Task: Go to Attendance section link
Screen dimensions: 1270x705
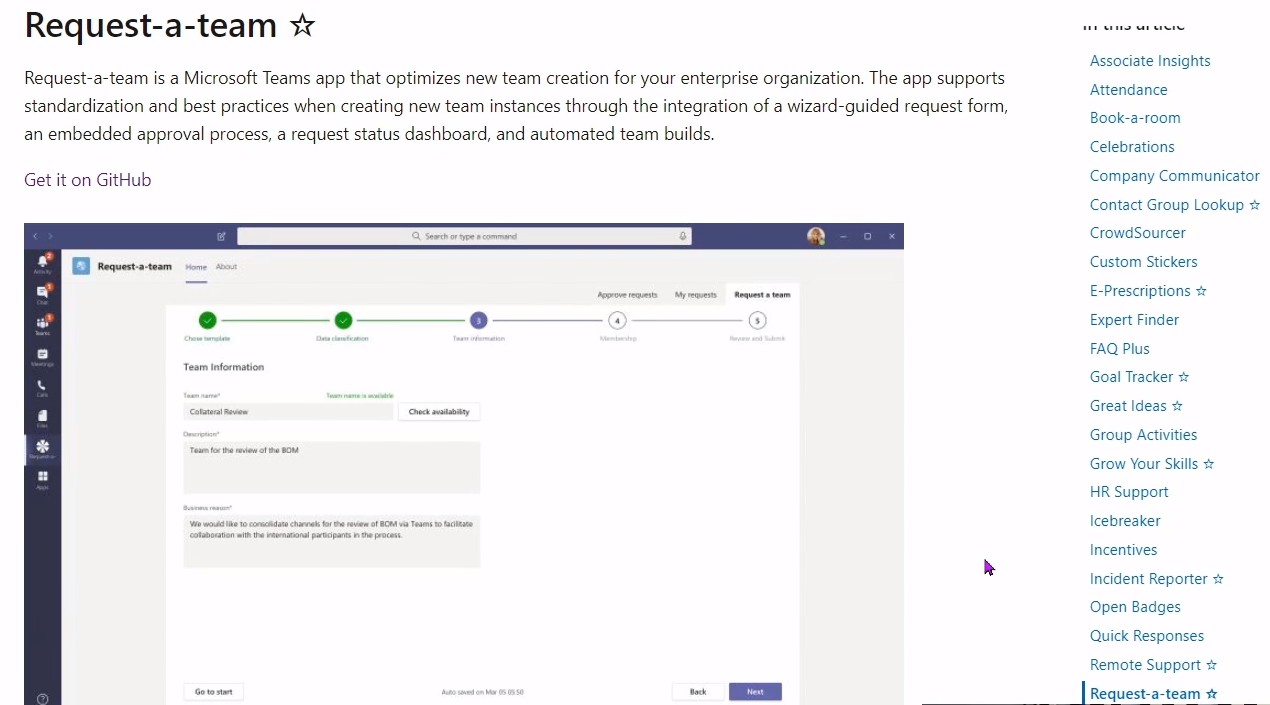Action: click(1128, 90)
